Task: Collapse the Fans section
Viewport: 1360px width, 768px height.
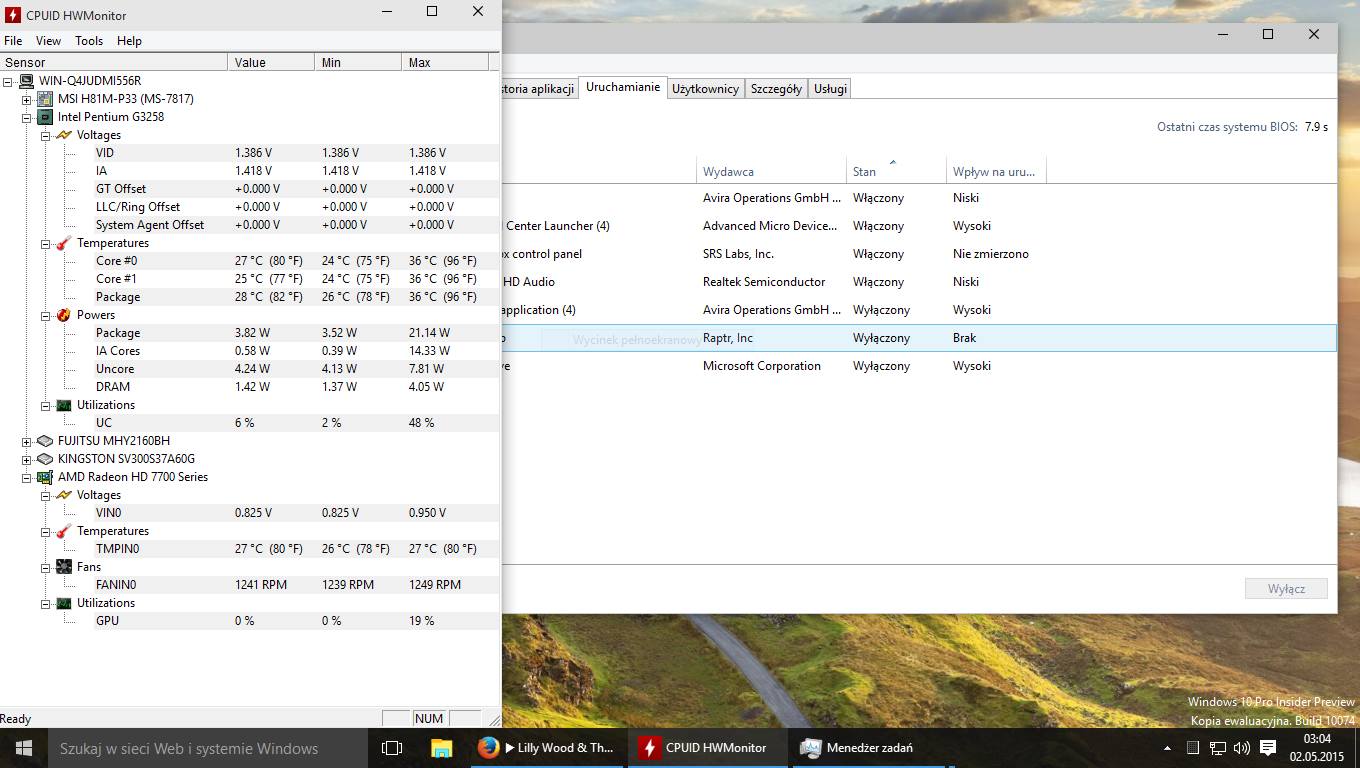Action: click(46, 567)
